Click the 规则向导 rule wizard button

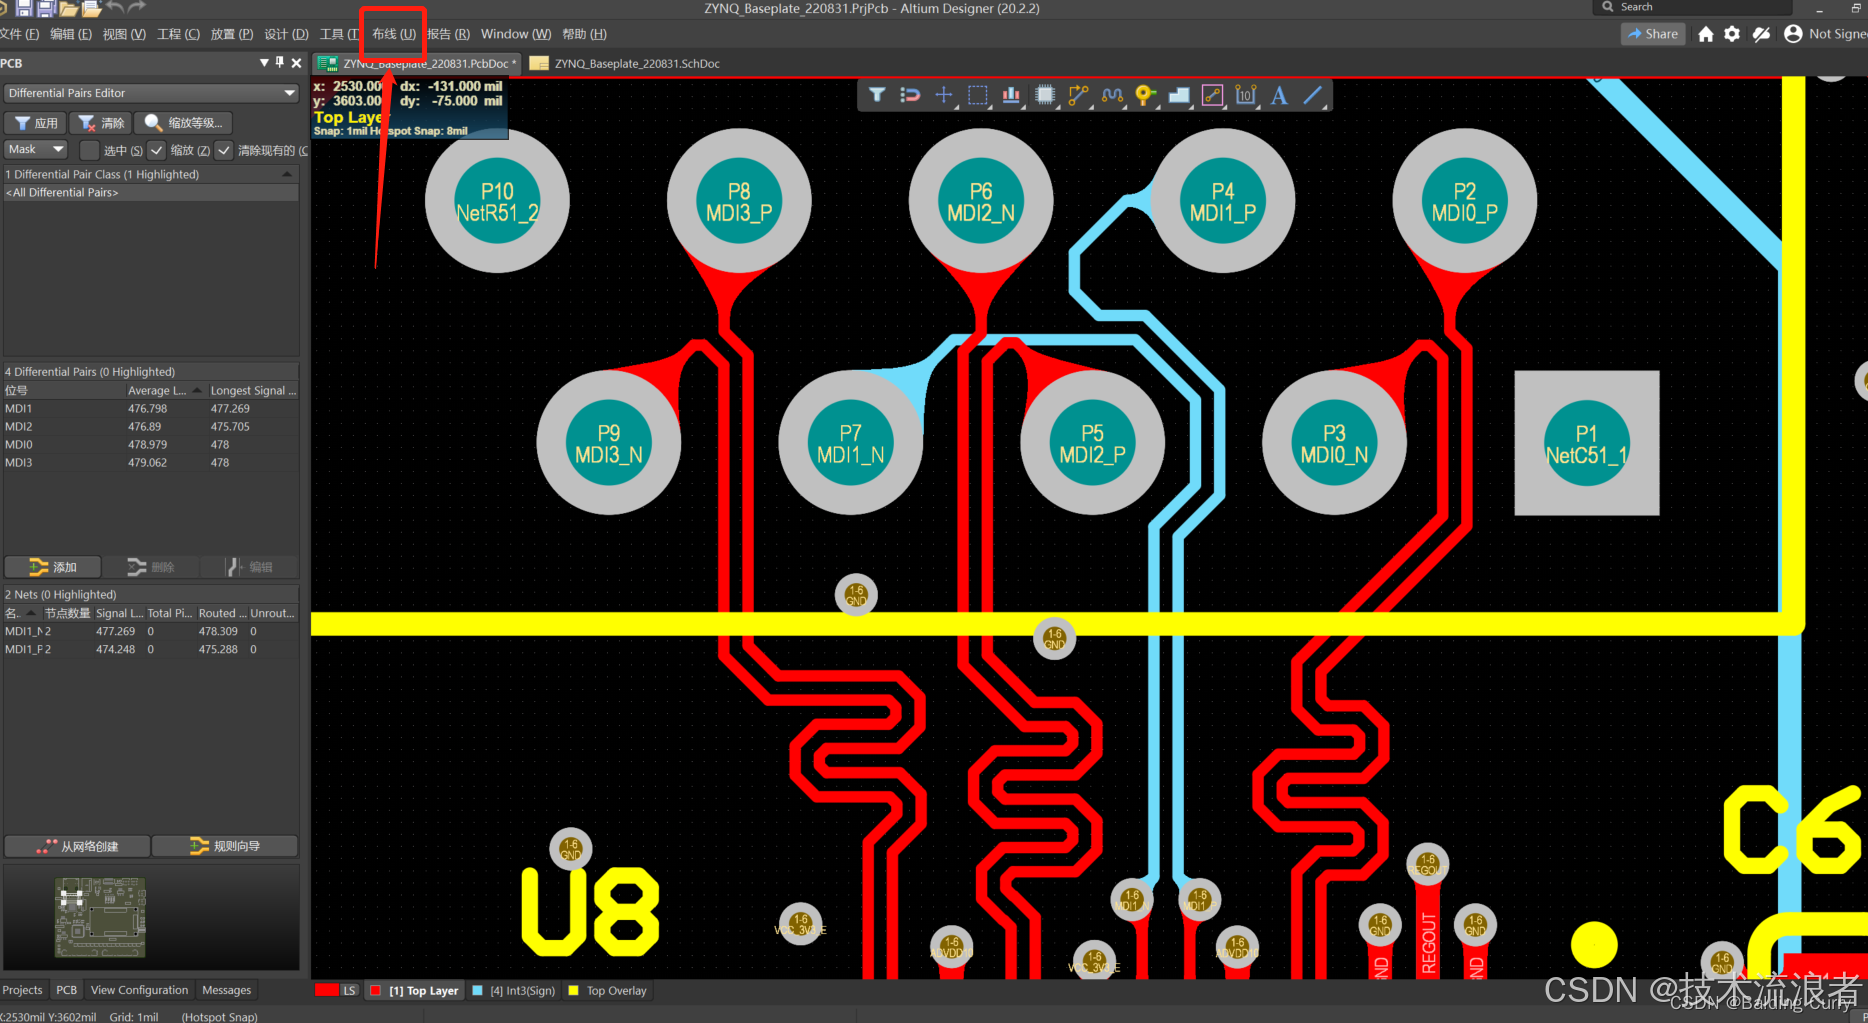click(225, 846)
